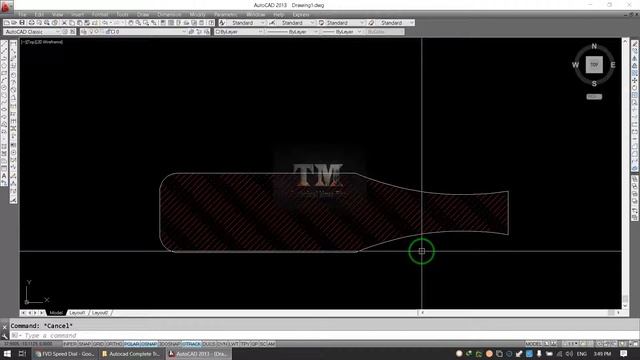Image resolution: width=640 pixels, height=360 pixels.
Task: Open Workspace Settings gear icon
Action: [x=65, y=31]
